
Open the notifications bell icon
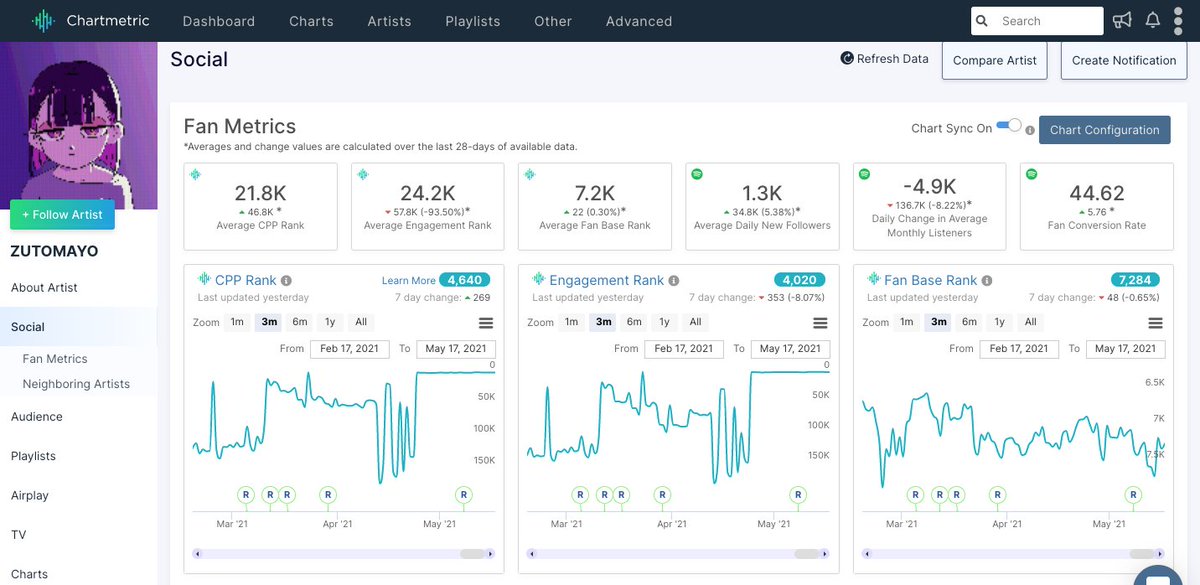pyautogui.click(x=1153, y=20)
